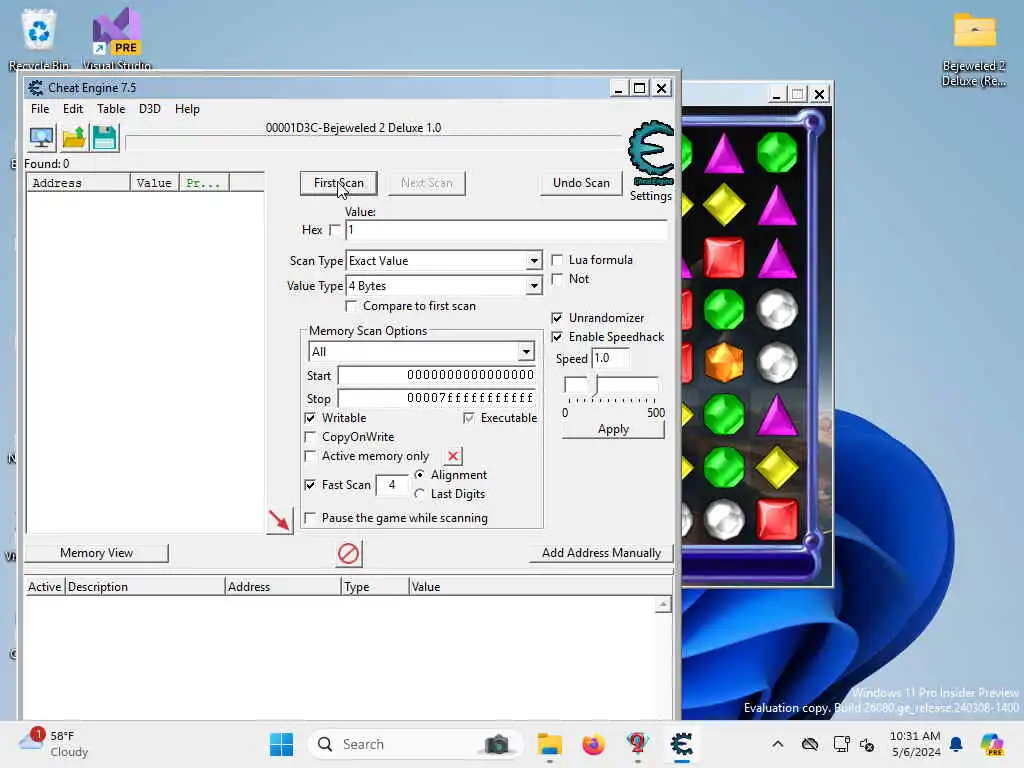Open the Table menu

click(111, 109)
